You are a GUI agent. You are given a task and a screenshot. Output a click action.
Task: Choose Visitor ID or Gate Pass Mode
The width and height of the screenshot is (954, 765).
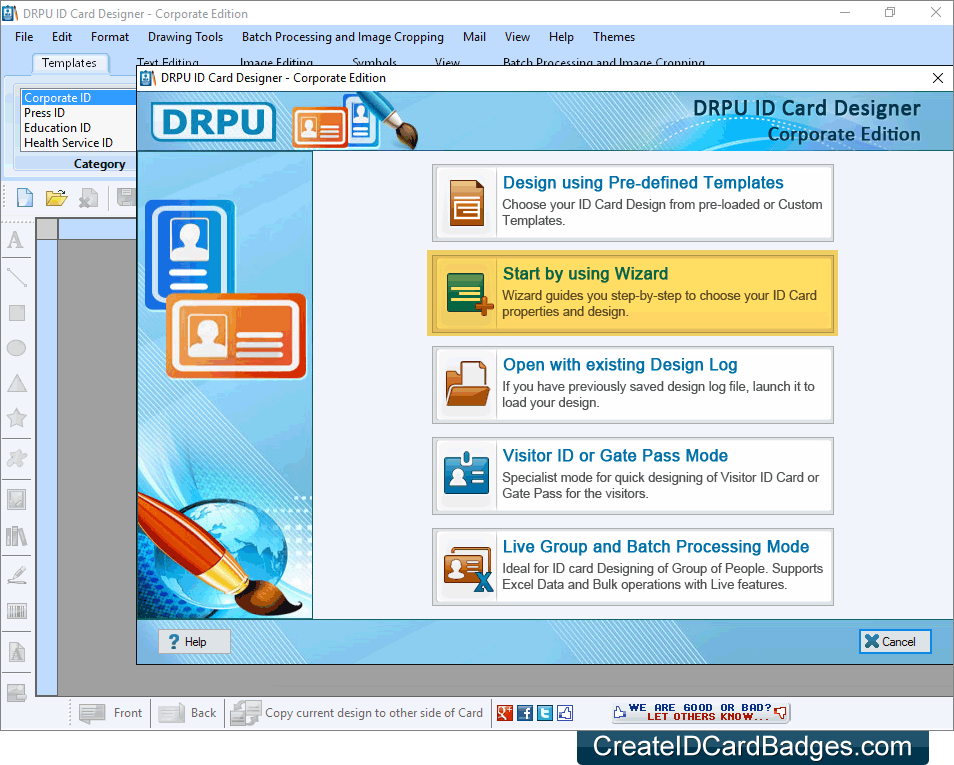tap(633, 476)
